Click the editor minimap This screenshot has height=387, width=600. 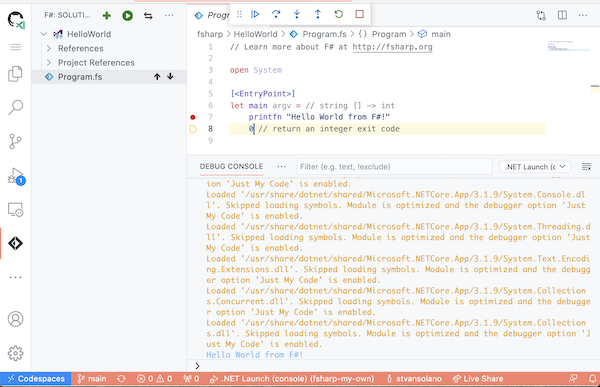pyautogui.click(x=568, y=46)
